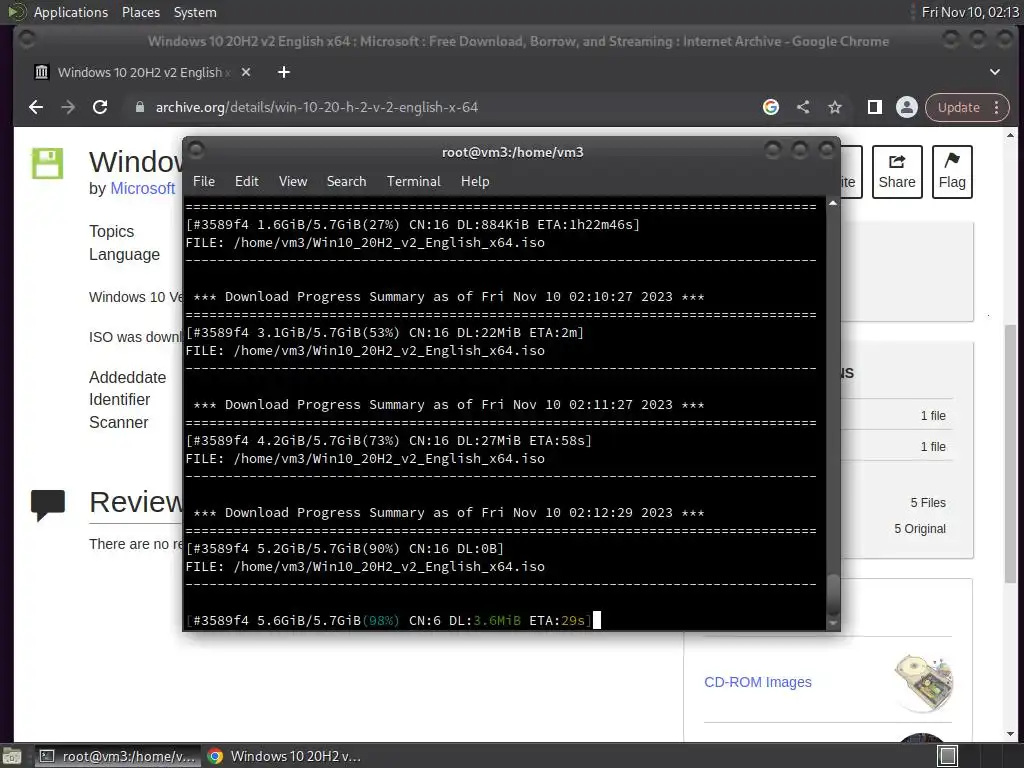The height and width of the screenshot is (768, 1024).
Task: Click the CD-ROM Images thumbnail
Action: (x=924, y=682)
